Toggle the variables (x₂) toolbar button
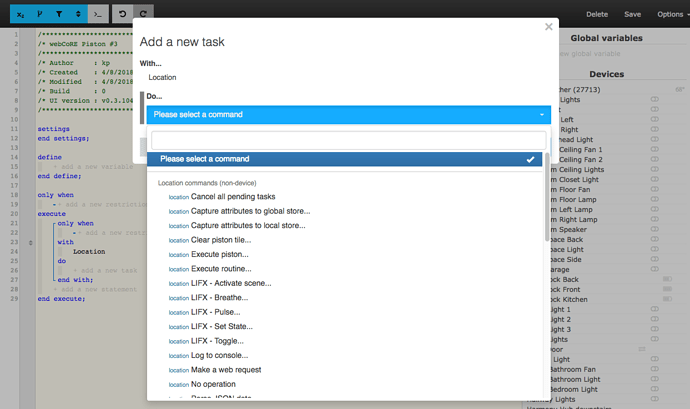The height and width of the screenshot is (409, 690). [20, 15]
